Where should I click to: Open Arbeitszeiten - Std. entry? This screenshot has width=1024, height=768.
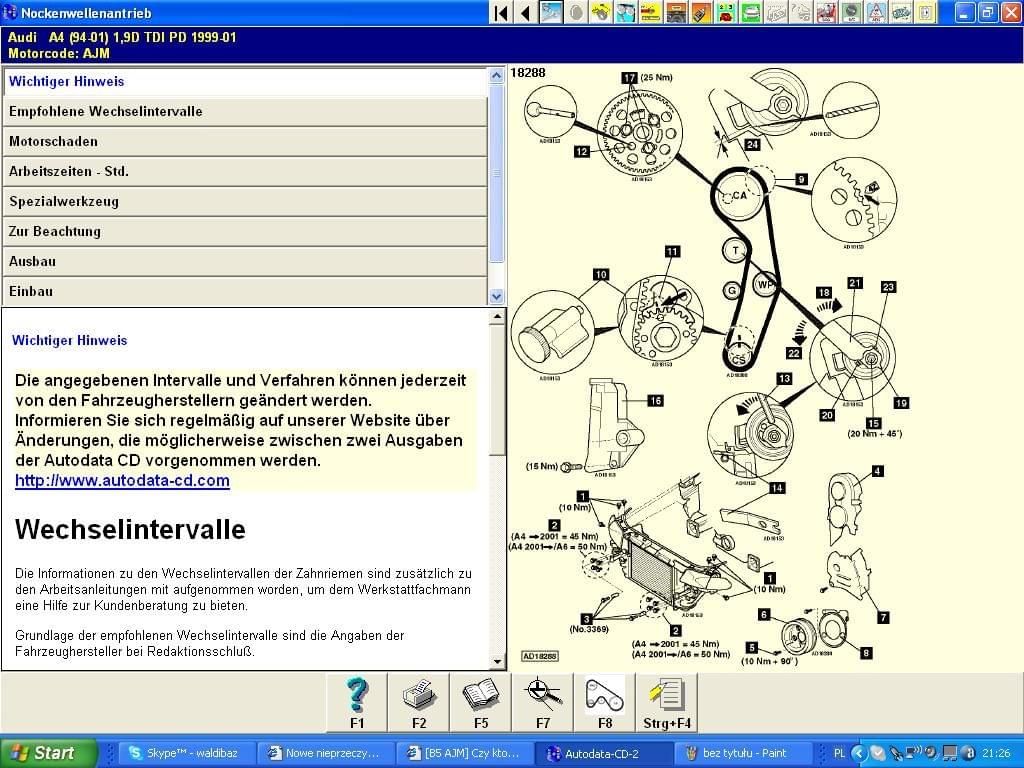click(x=245, y=172)
